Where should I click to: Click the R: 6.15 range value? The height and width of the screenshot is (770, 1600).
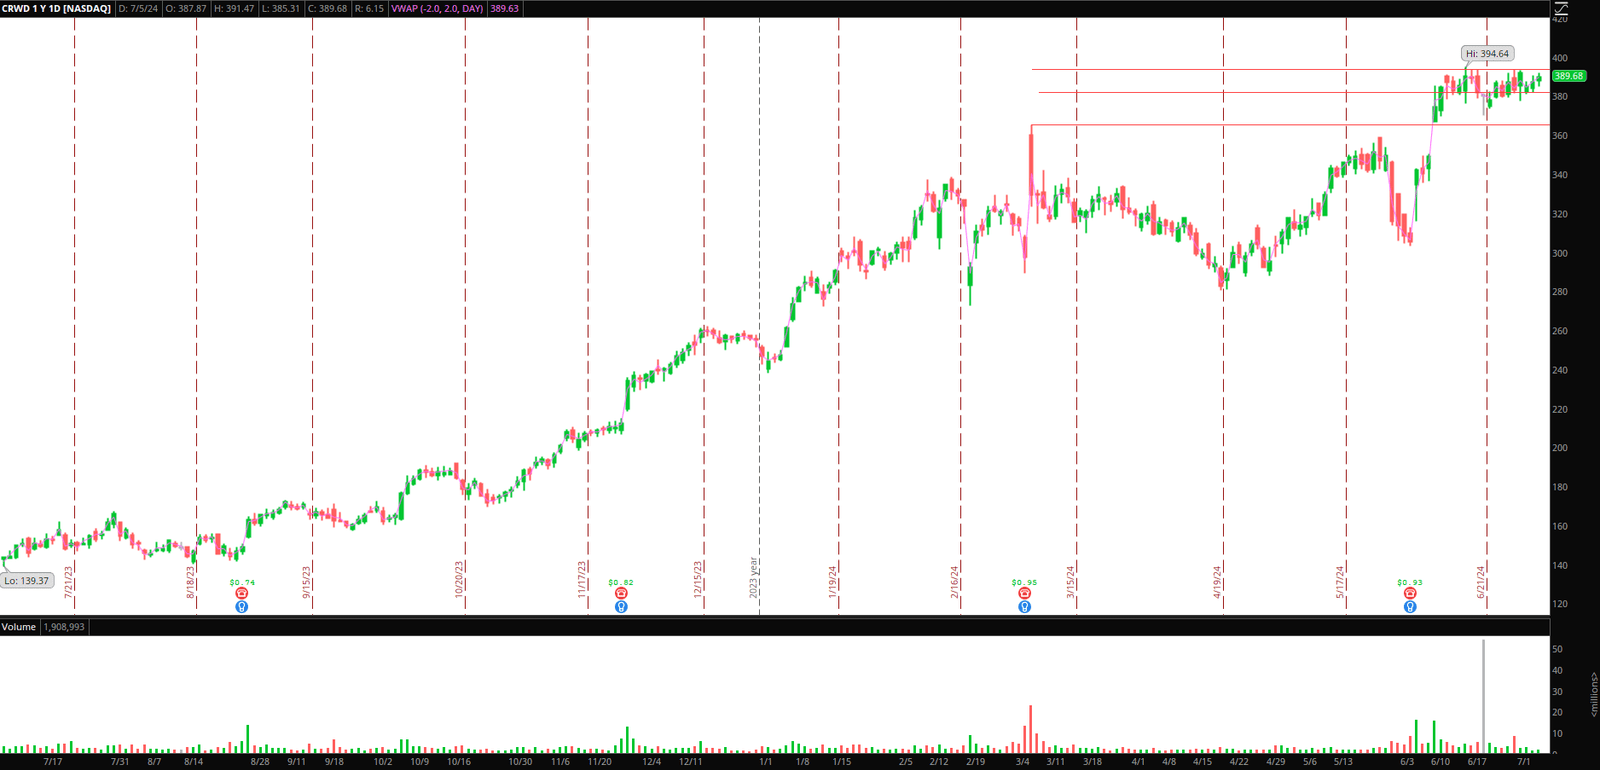(369, 8)
